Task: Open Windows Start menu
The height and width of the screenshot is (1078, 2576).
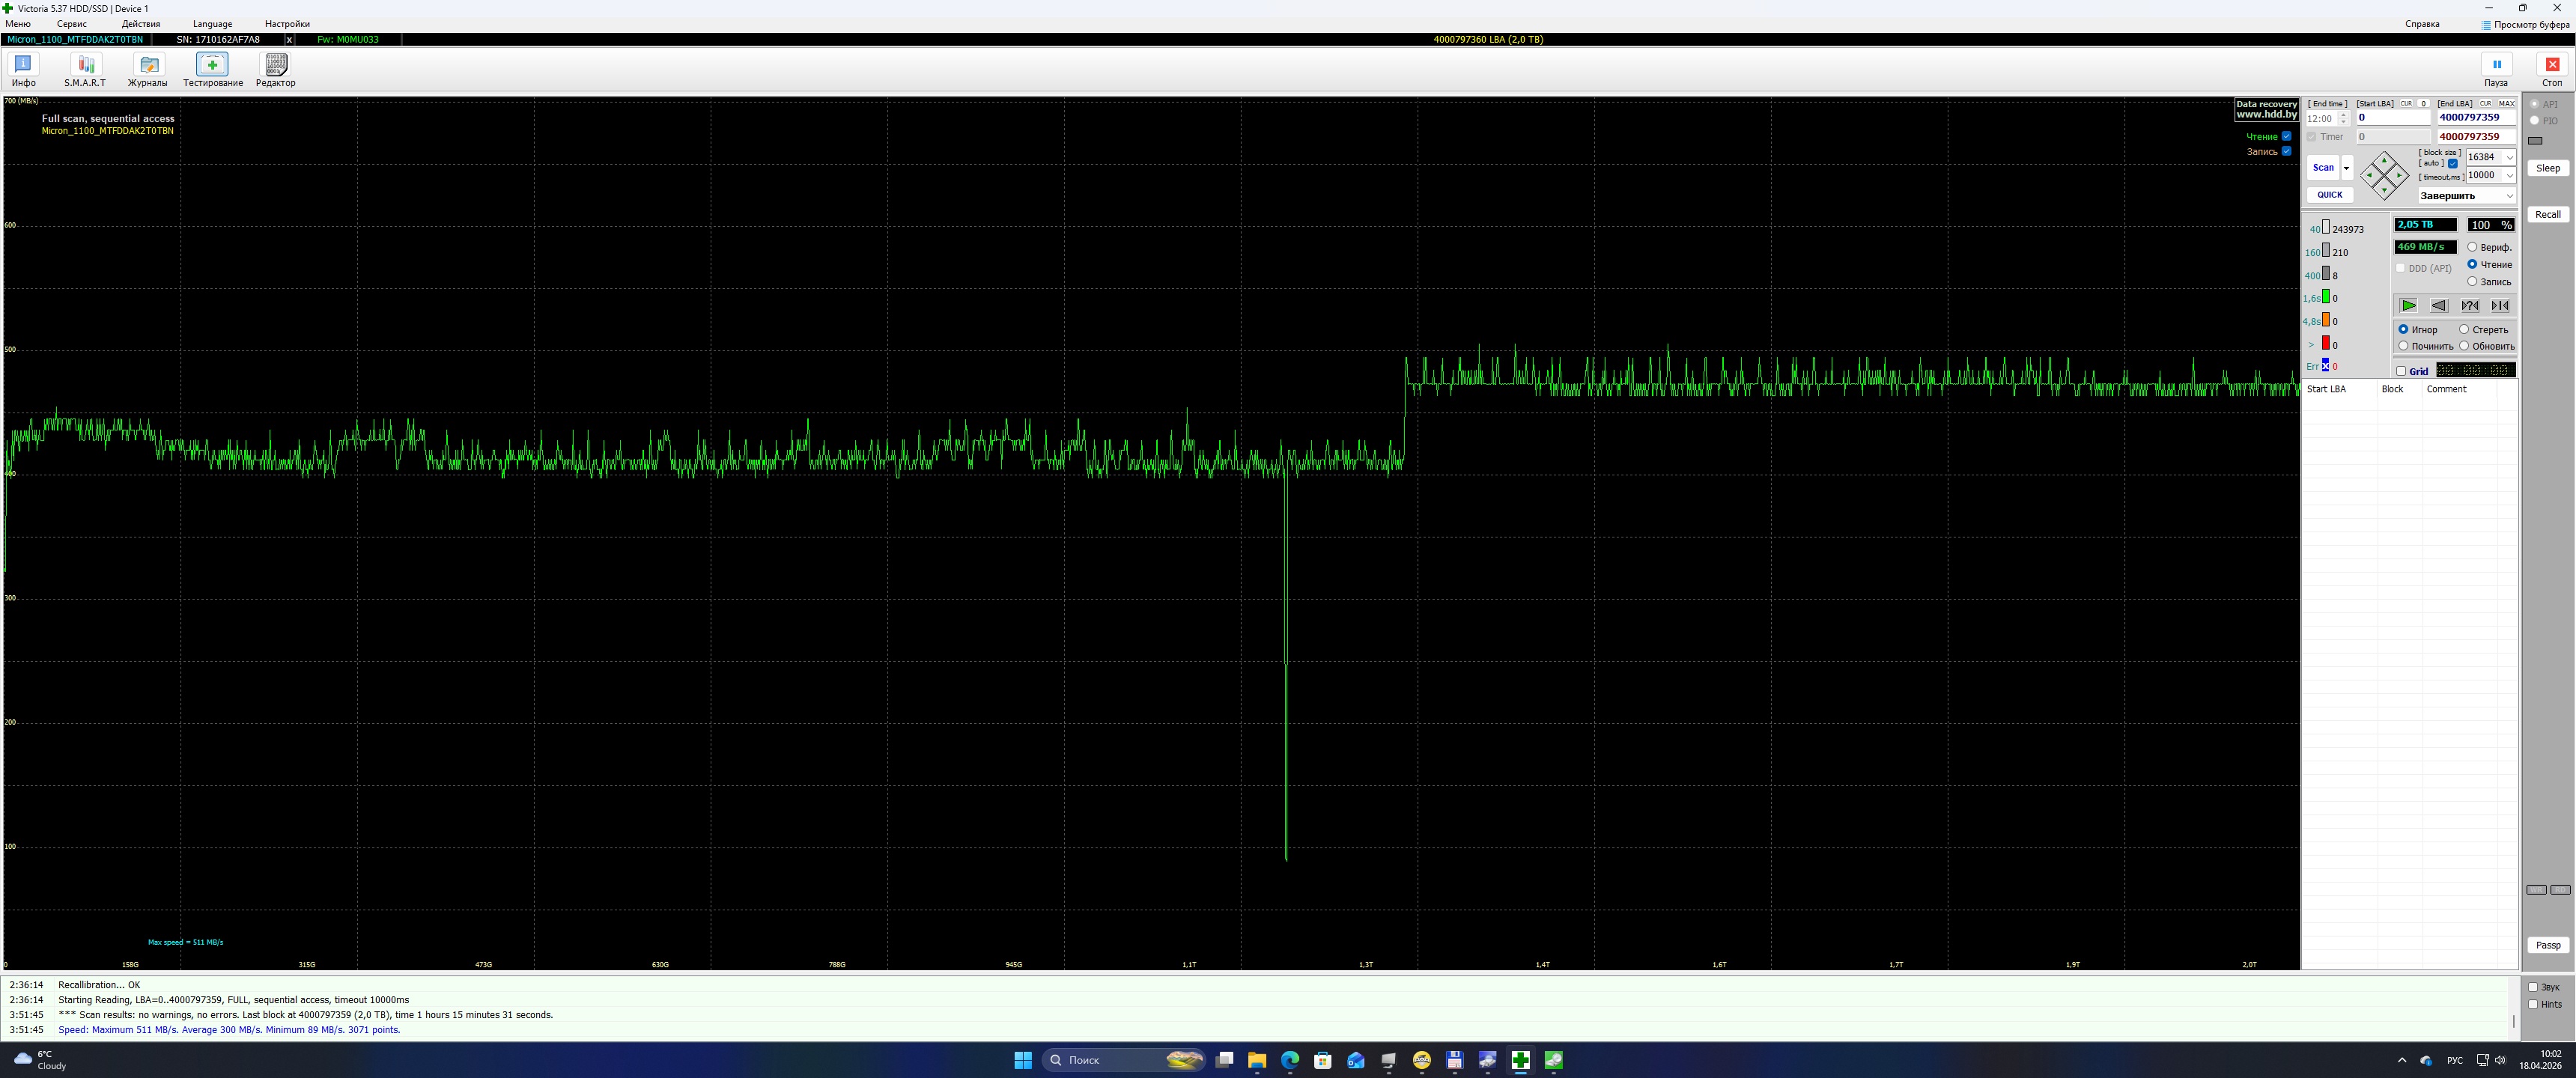Action: (x=1023, y=1060)
